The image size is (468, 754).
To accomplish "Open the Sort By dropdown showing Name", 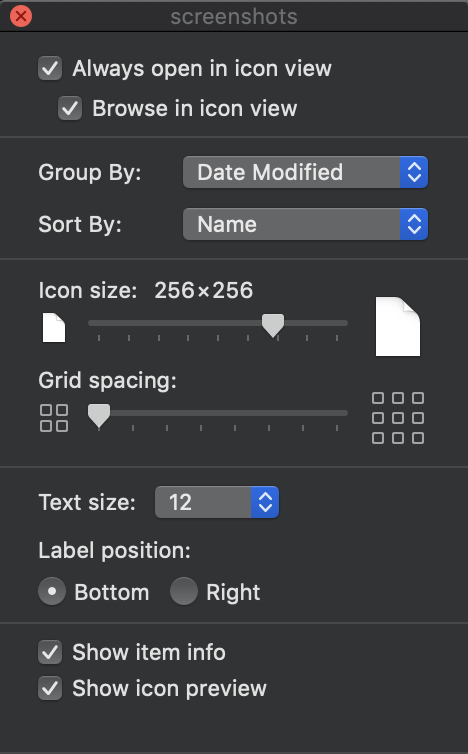I will pyautogui.click(x=305, y=224).
